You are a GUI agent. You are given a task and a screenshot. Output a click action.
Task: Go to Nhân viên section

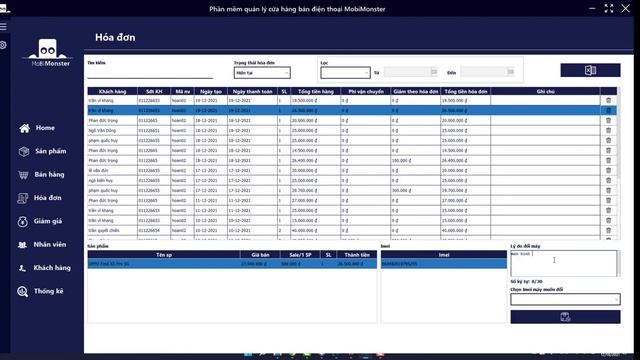[x=42, y=244]
